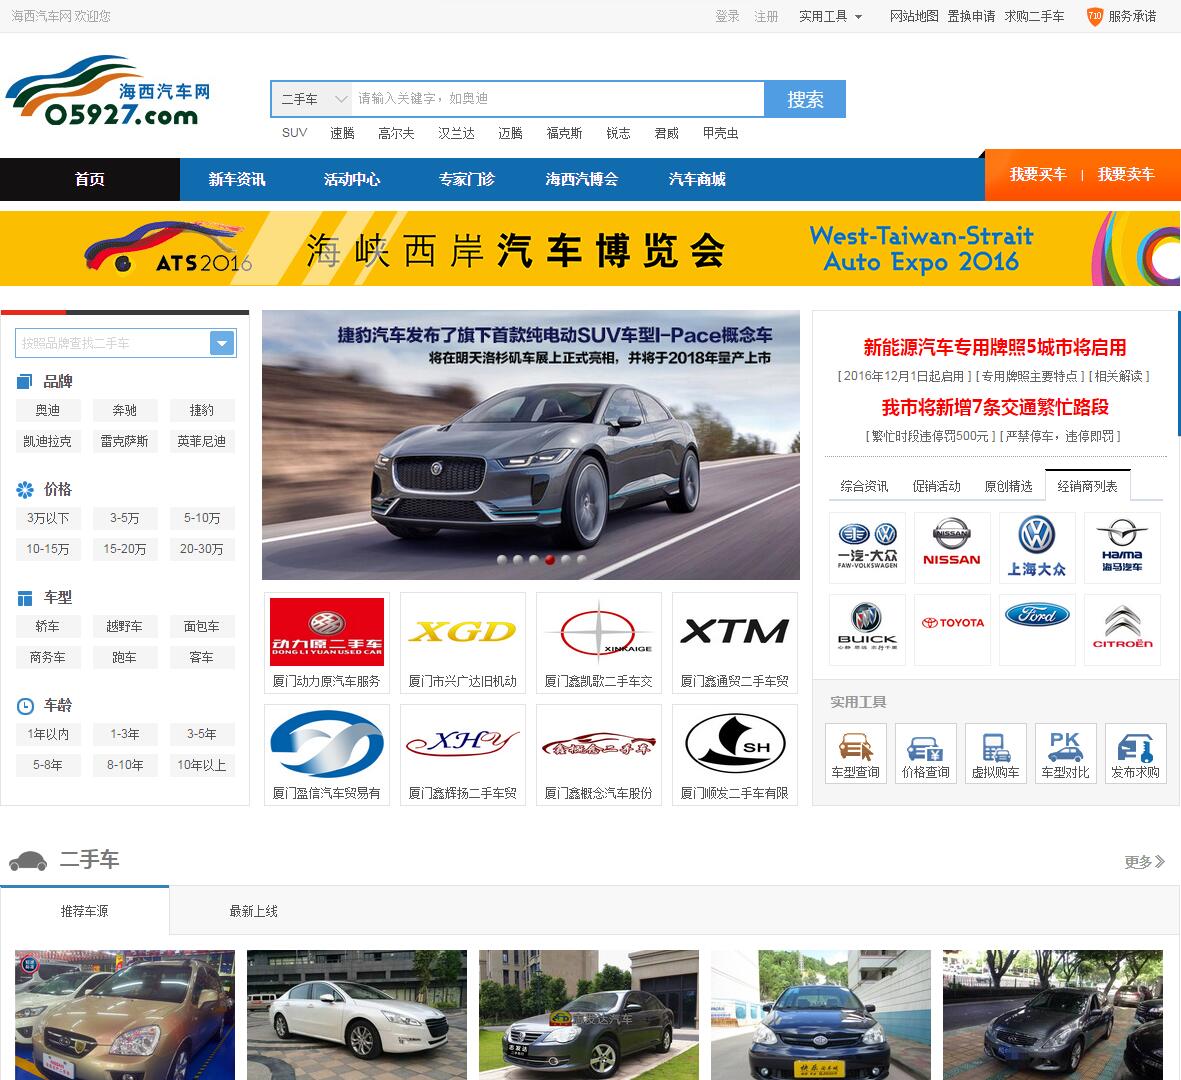The width and height of the screenshot is (1181, 1080).
Task: Click the Haima 海马汽车 logo
Action: click(x=1122, y=548)
